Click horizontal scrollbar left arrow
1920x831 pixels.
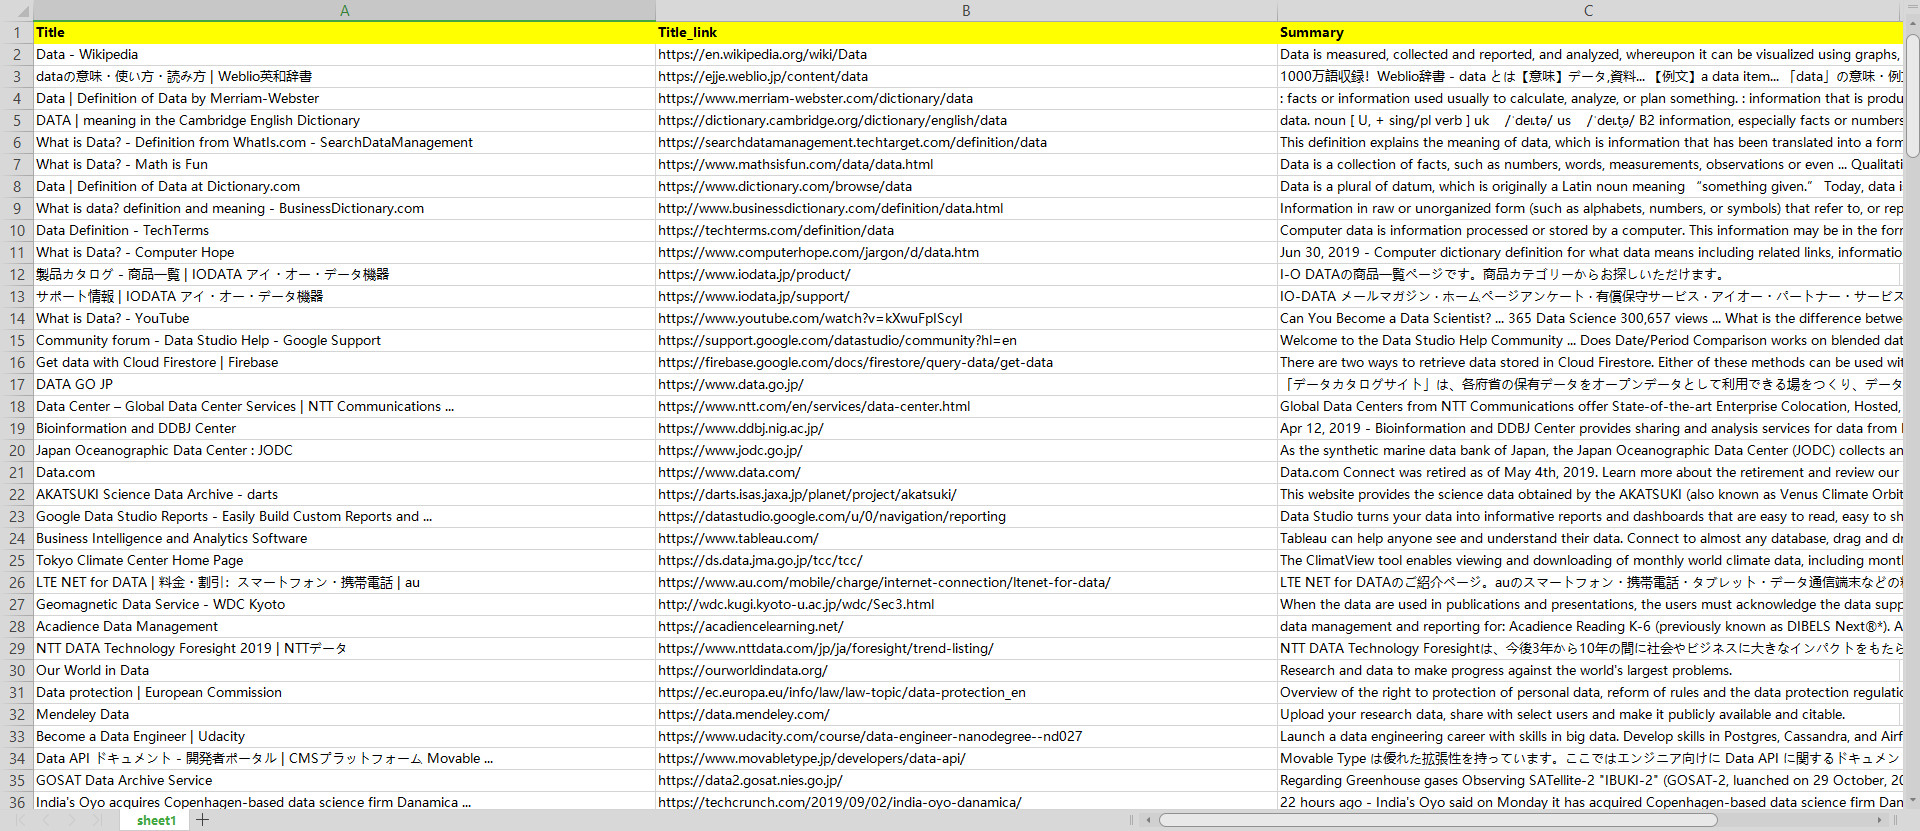(x=1148, y=820)
